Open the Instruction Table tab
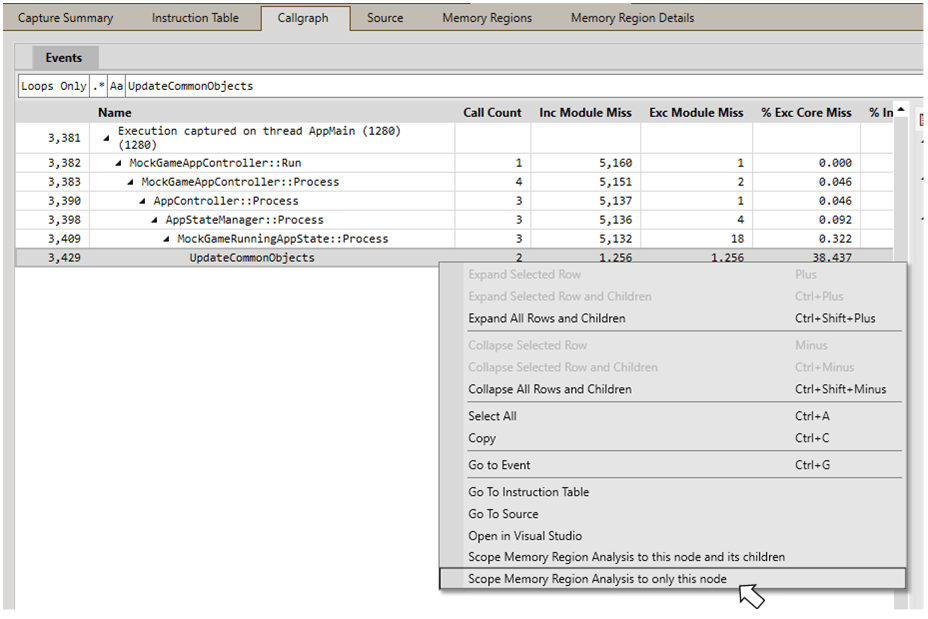The height and width of the screenshot is (619, 928). click(195, 18)
